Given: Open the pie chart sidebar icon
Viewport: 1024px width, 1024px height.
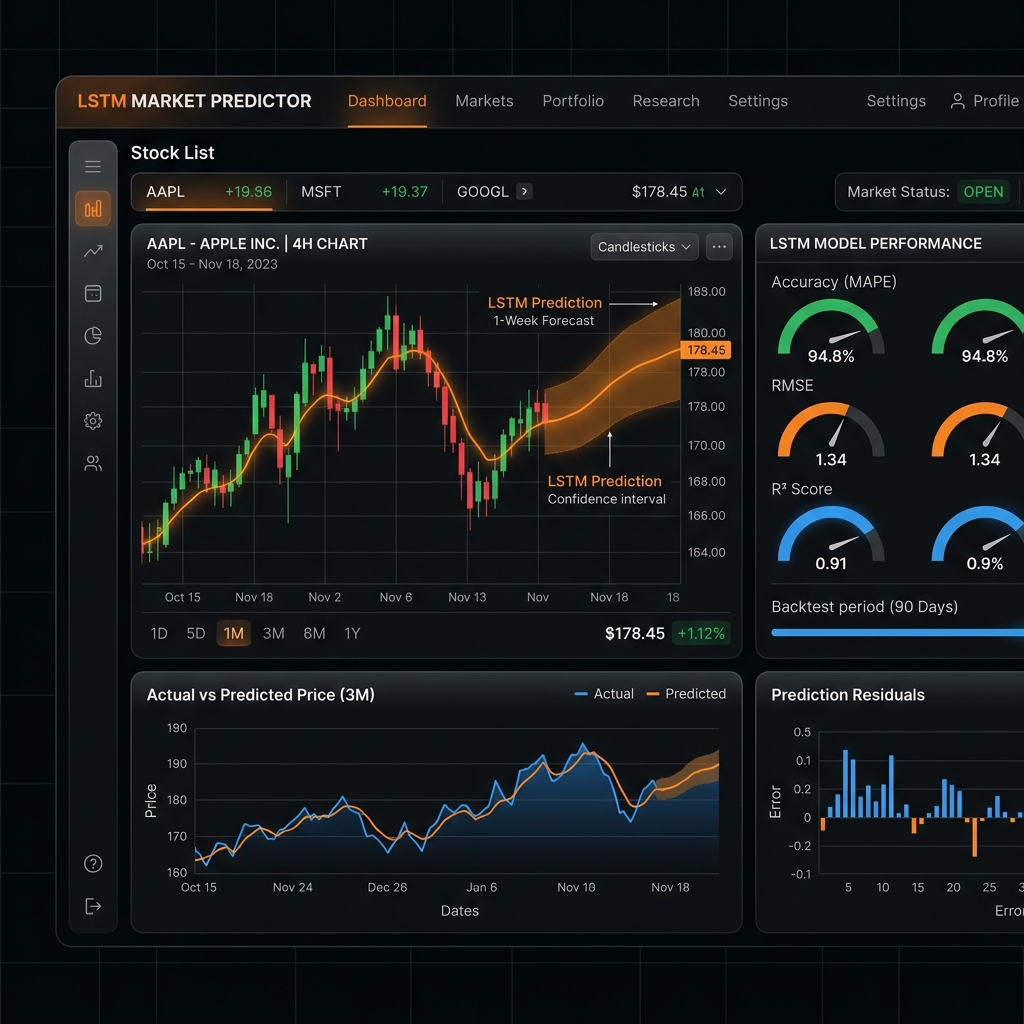Looking at the screenshot, I should coord(93,336).
